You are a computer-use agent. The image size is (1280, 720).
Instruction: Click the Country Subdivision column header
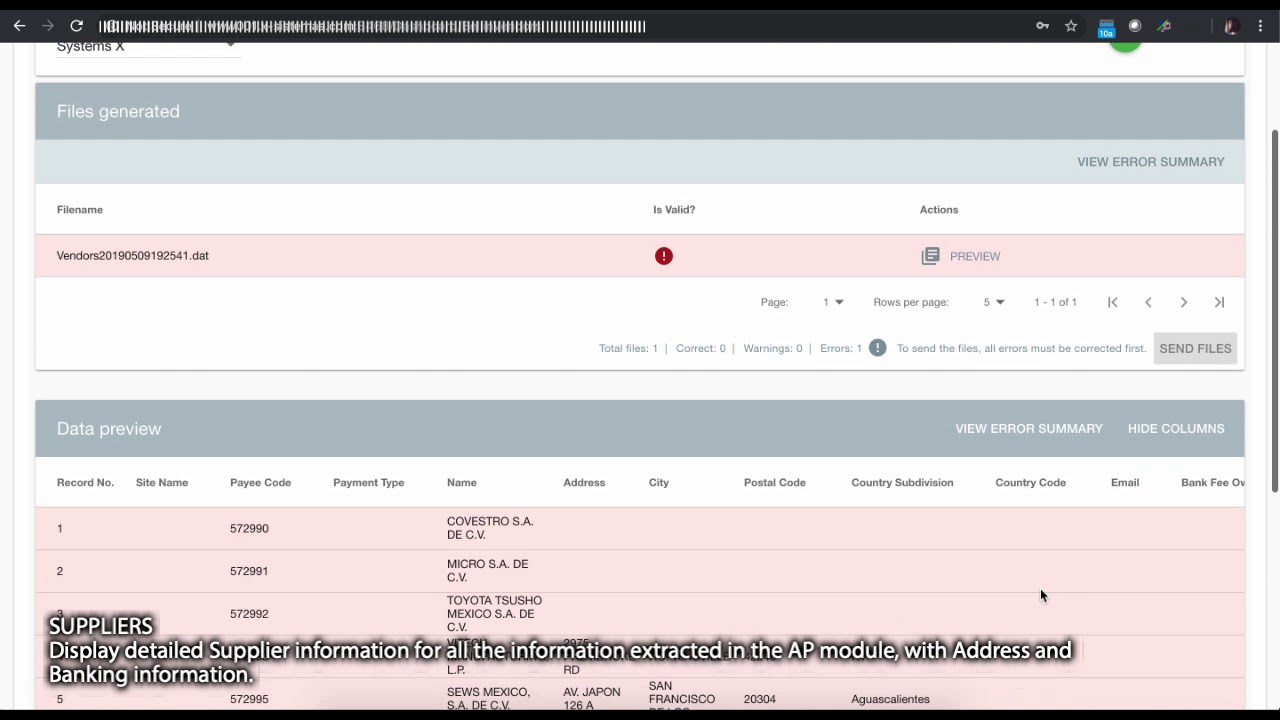click(902, 483)
